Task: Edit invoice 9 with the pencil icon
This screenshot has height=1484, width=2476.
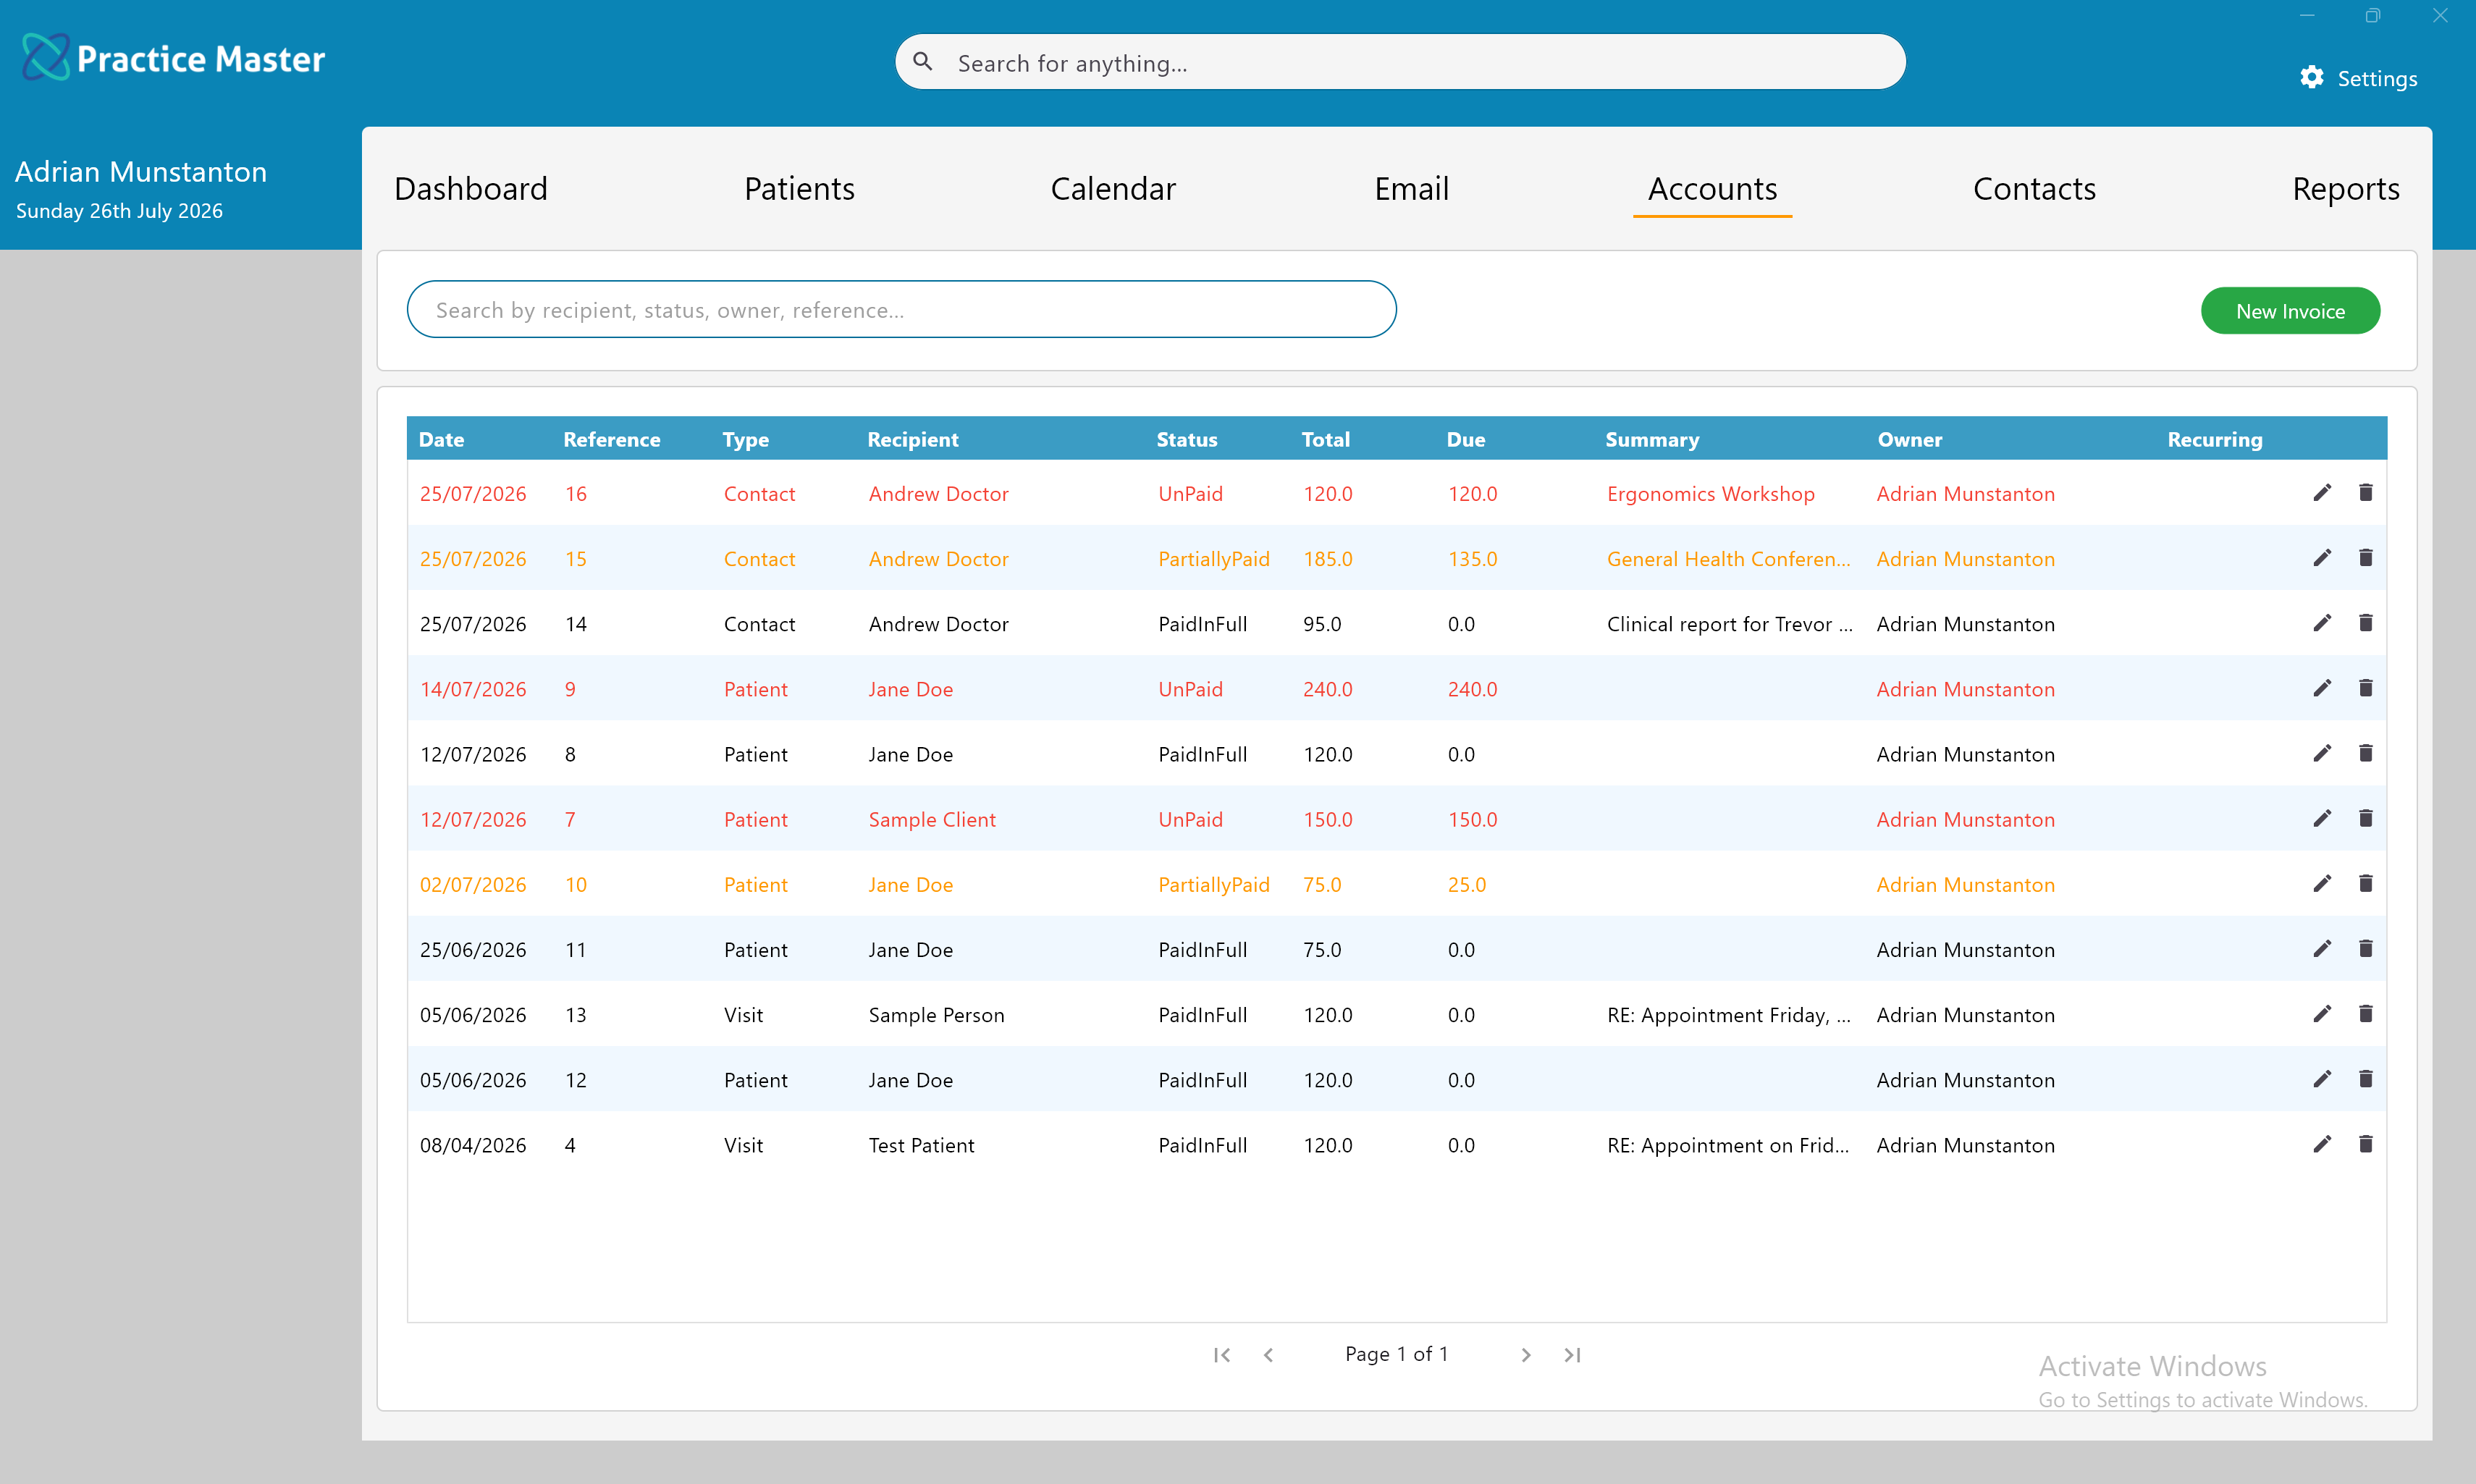Action: 2322,688
